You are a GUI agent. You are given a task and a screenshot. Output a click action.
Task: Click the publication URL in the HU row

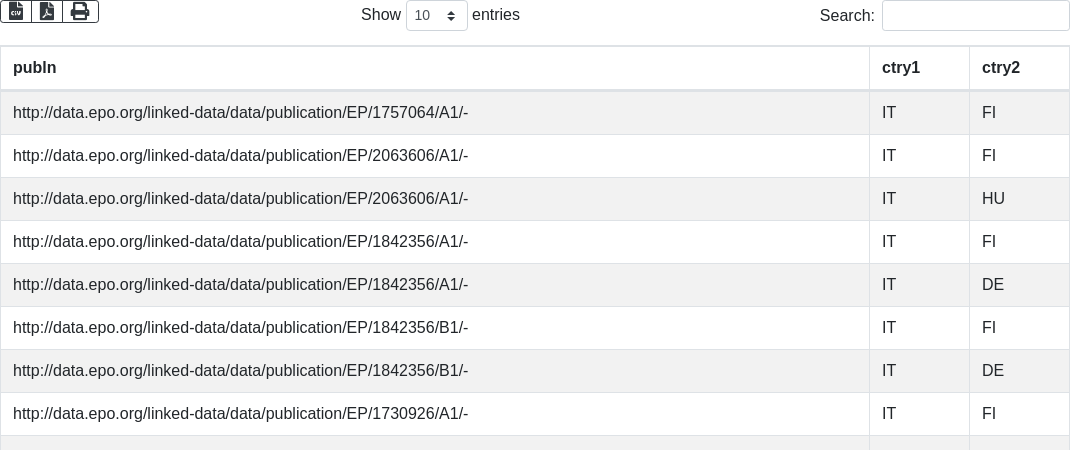pos(240,199)
